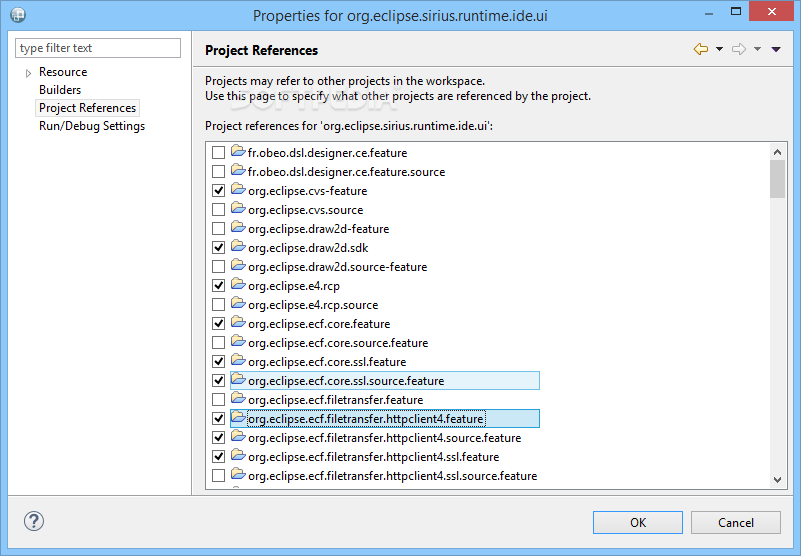Click the project list scrollbar thumb
The width and height of the screenshot is (801, 556).
click(x=777, y=179)
